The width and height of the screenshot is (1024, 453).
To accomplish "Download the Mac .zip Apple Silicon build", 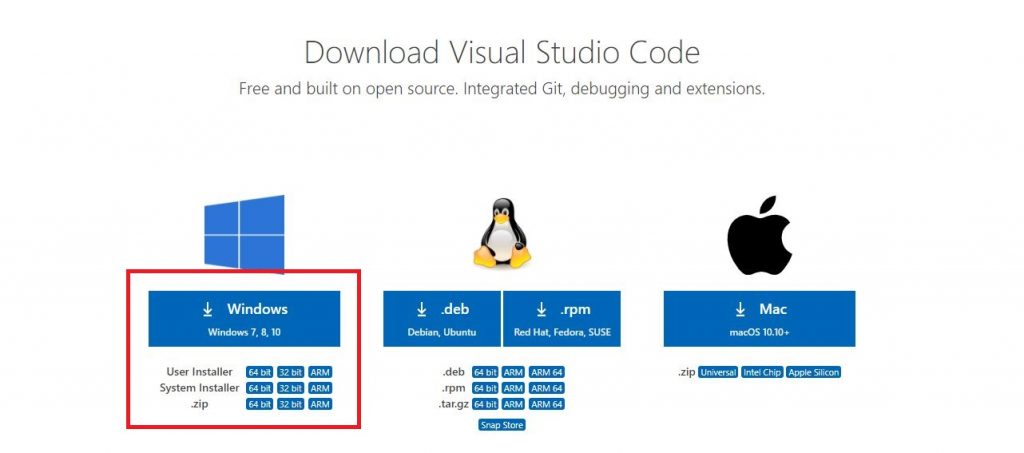I will [x=814, y=373].
